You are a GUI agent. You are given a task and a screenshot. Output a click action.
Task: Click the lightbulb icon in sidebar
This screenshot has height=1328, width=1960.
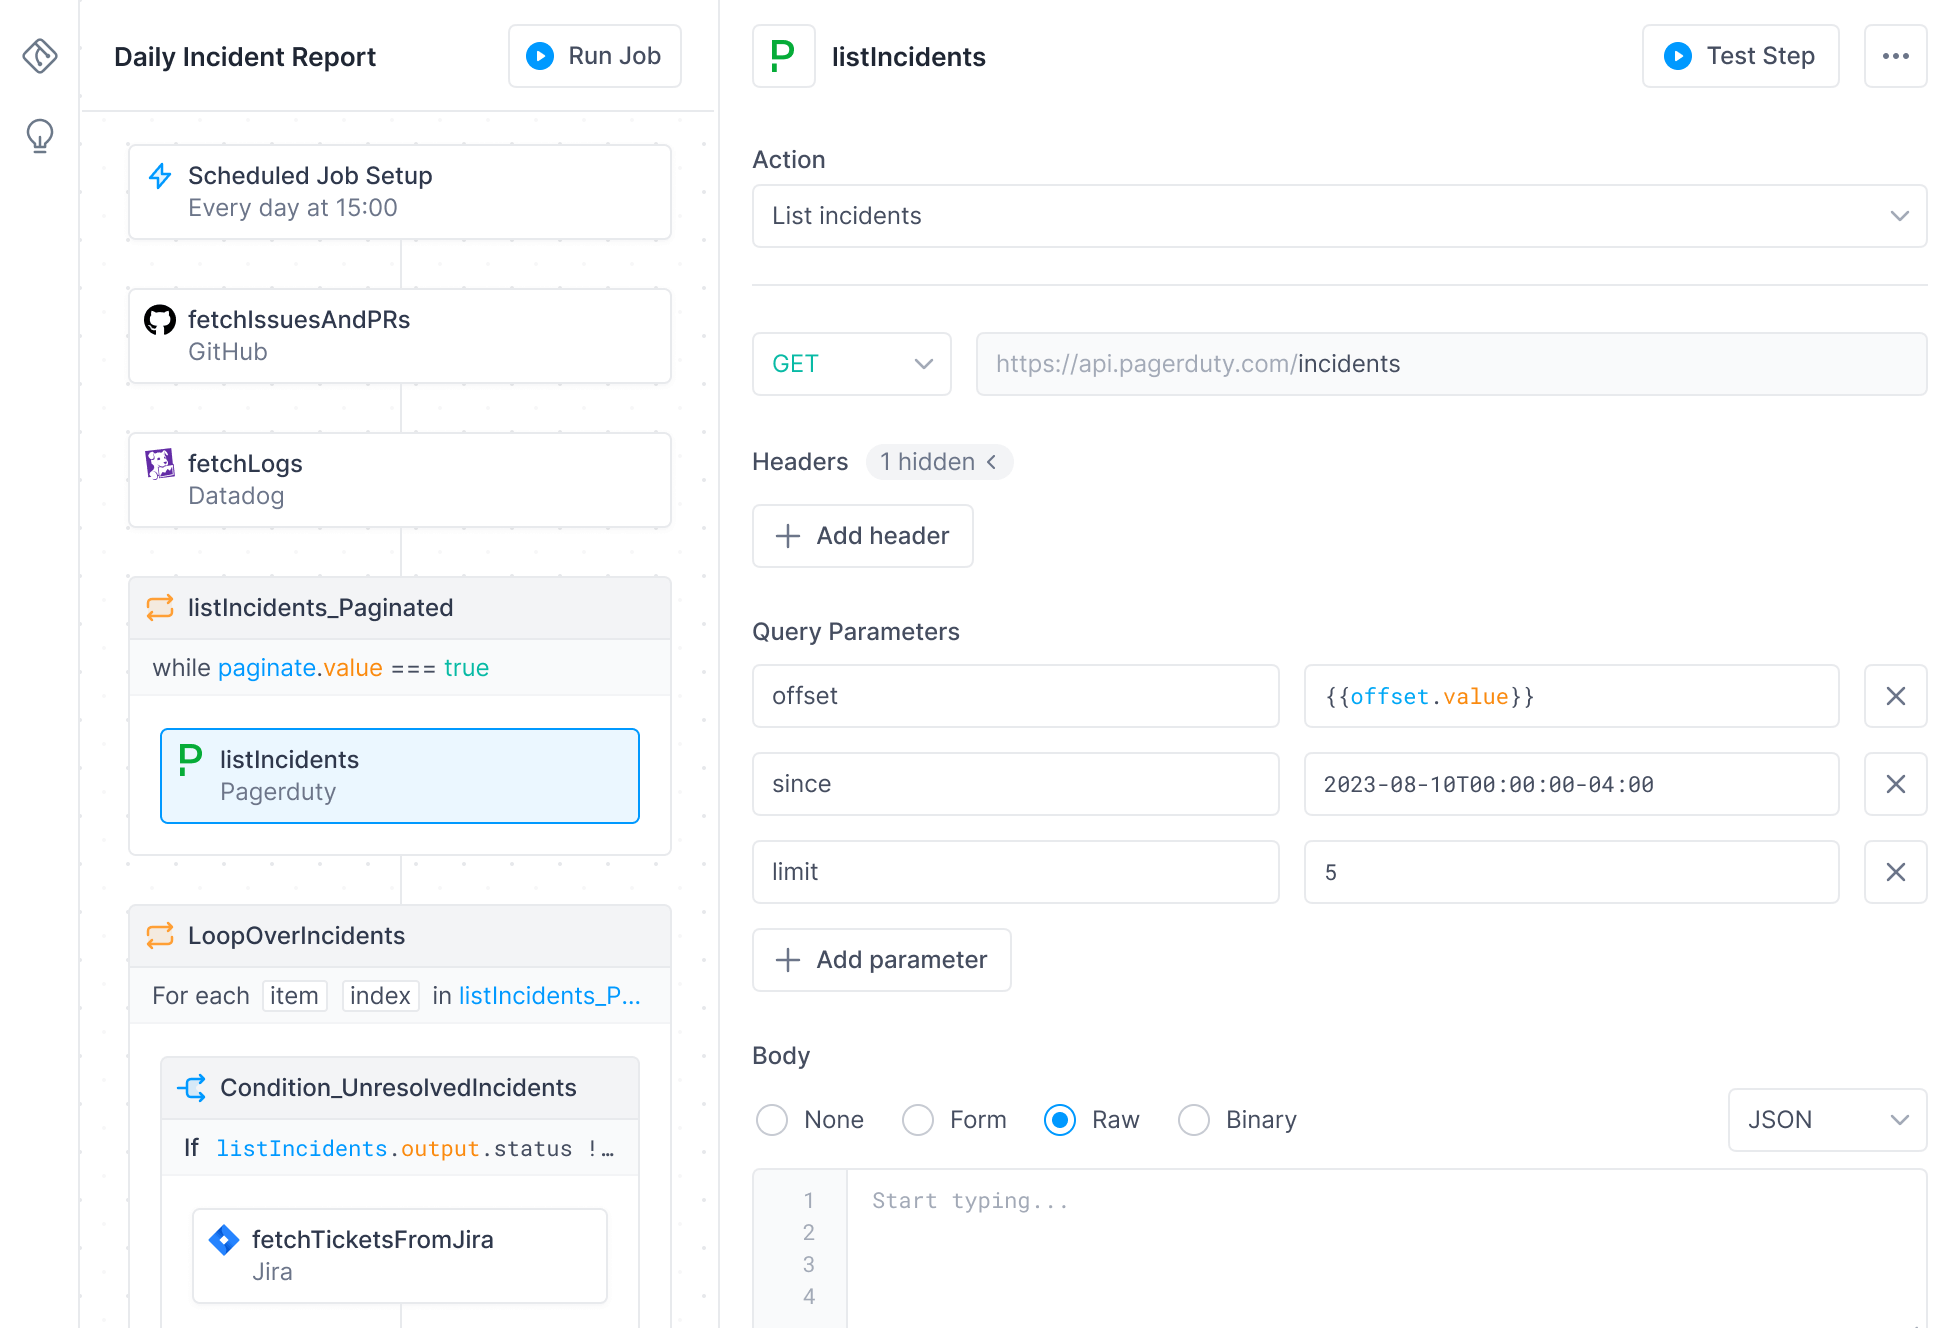tap(40, 135)
